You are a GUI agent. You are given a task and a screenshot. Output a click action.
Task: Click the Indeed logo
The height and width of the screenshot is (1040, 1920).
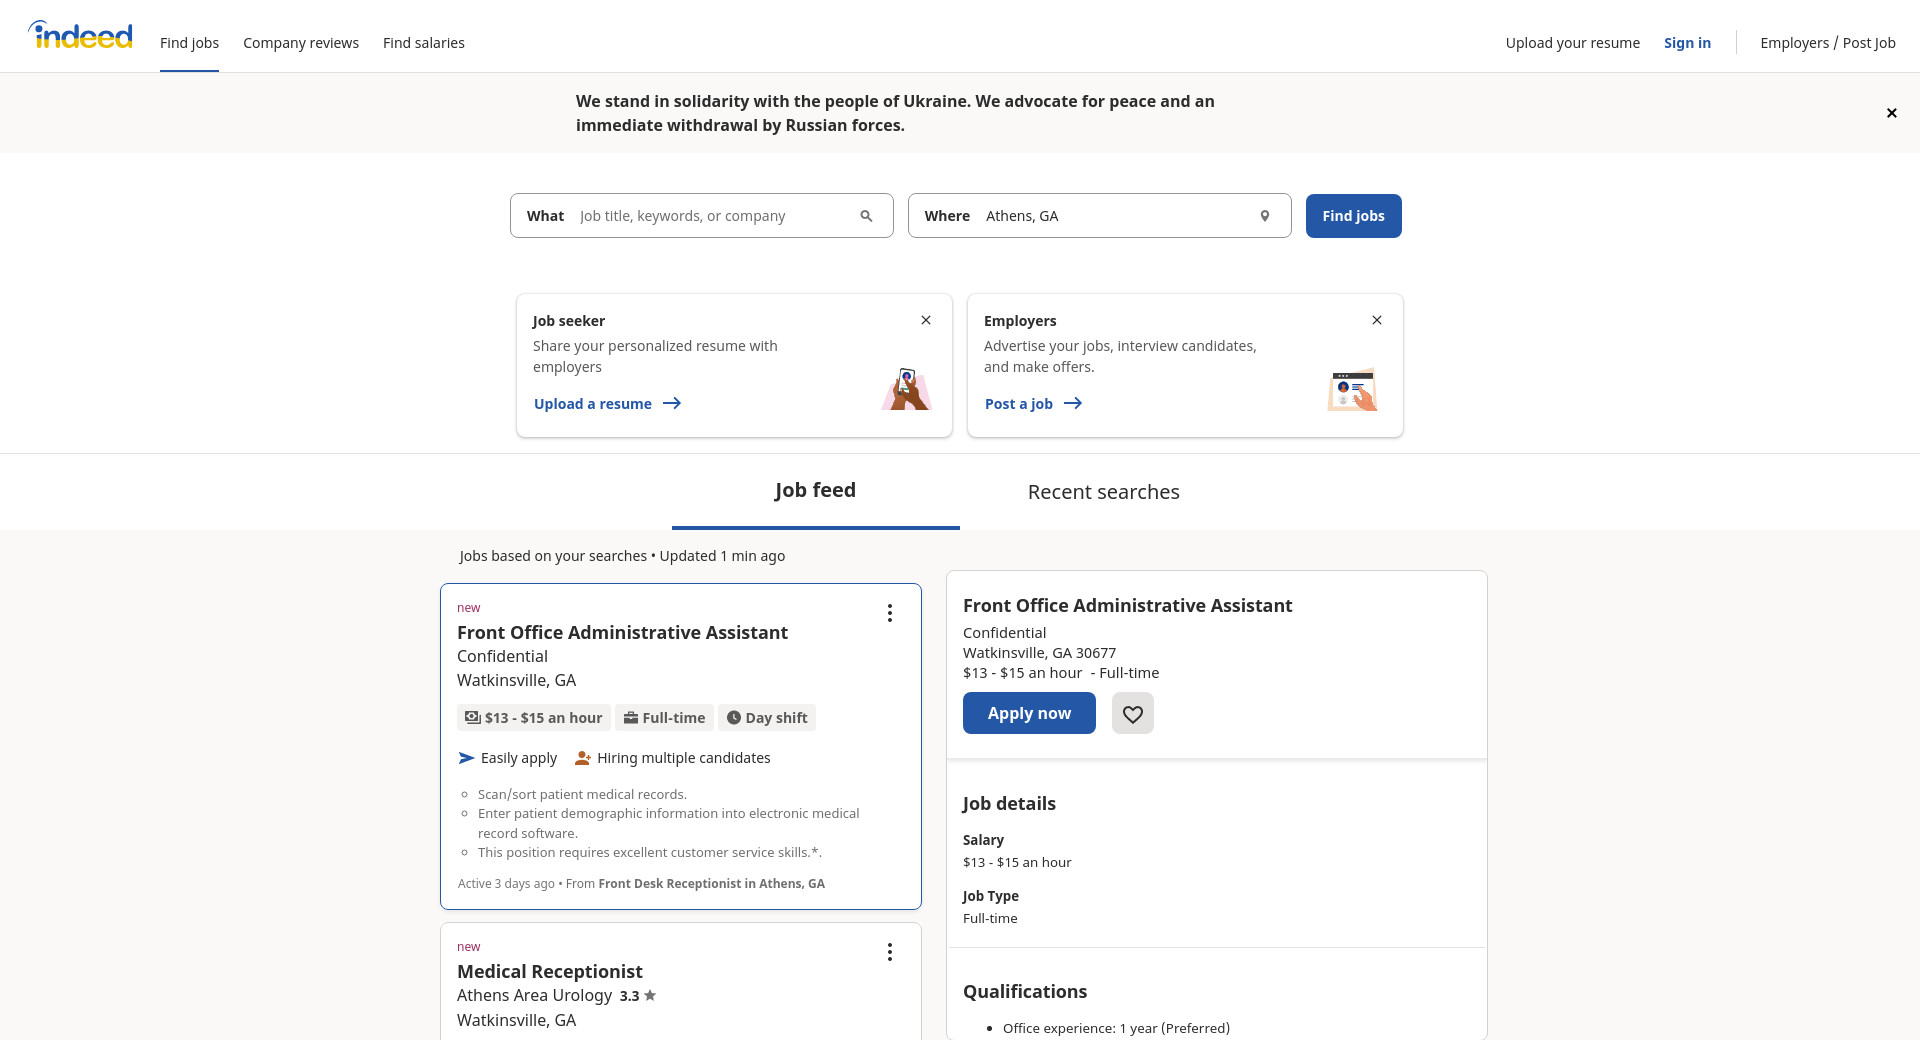[80, 36]
